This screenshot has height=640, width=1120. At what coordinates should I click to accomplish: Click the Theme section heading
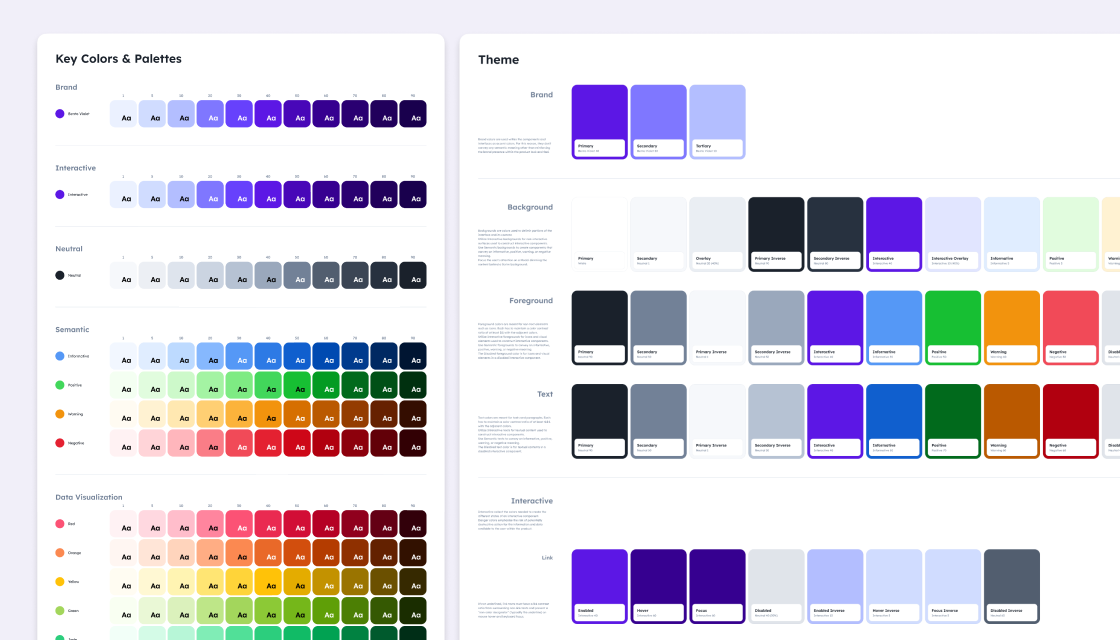coord(498,59)
